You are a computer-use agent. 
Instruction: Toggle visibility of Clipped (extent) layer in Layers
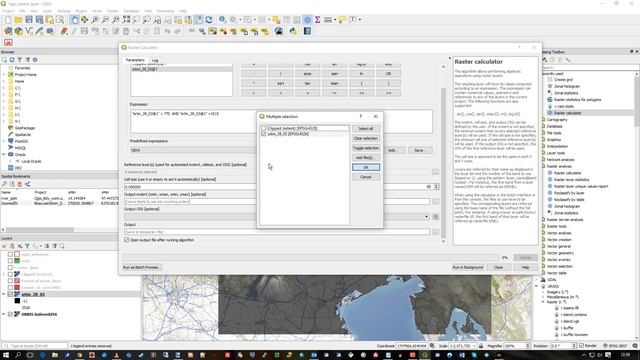(10, 274)
